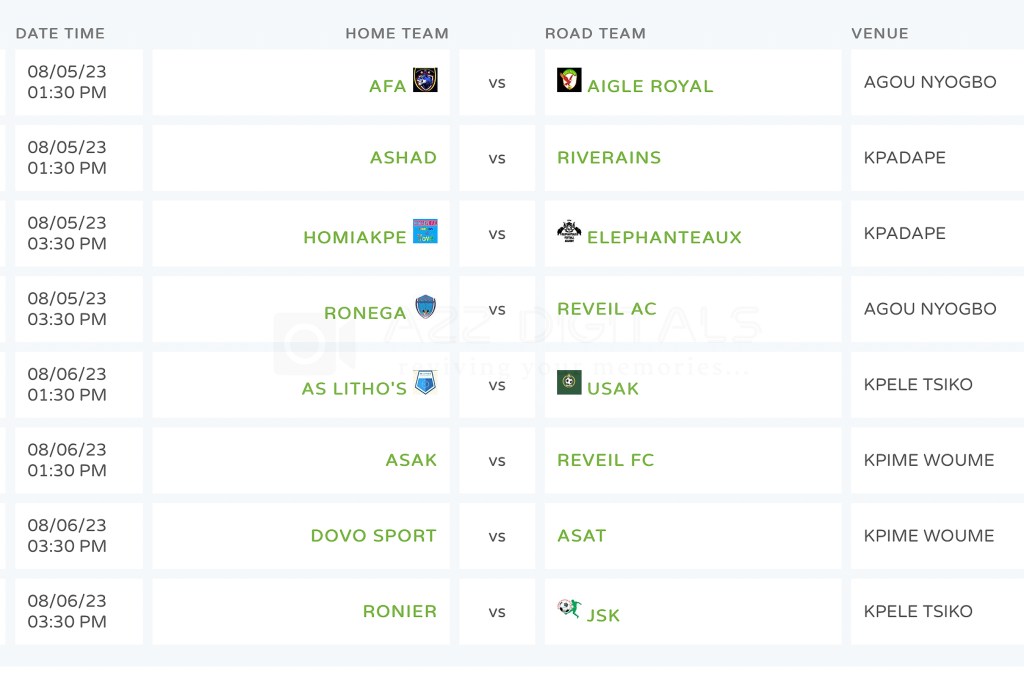
Task: Select the ASAK home team link
Action: (411, 460)
